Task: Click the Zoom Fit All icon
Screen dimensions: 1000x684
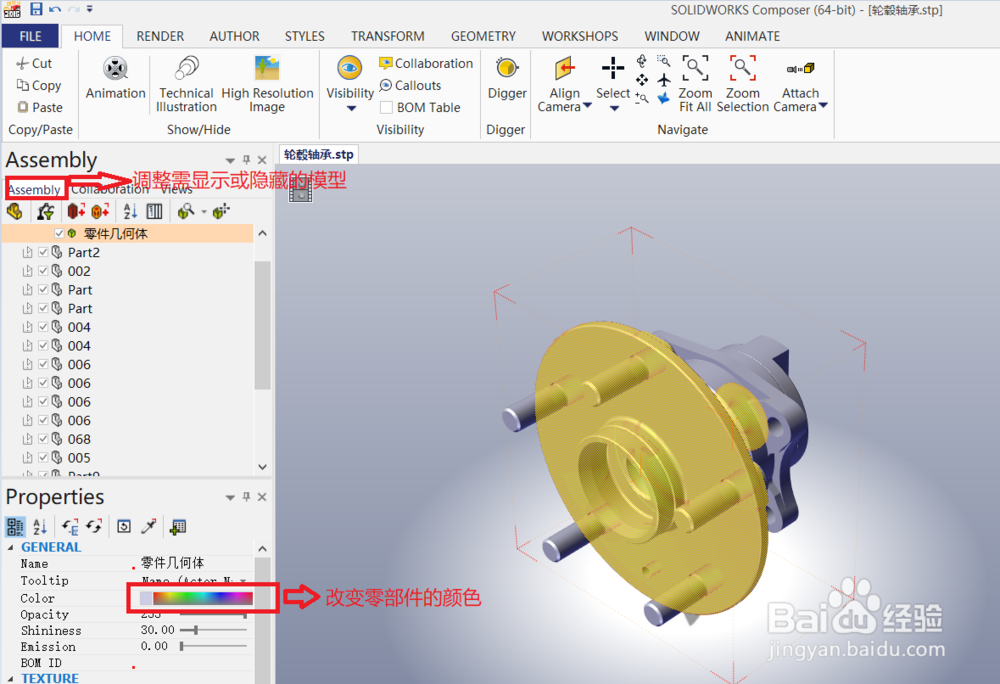Action: click(x=695, y=68)
